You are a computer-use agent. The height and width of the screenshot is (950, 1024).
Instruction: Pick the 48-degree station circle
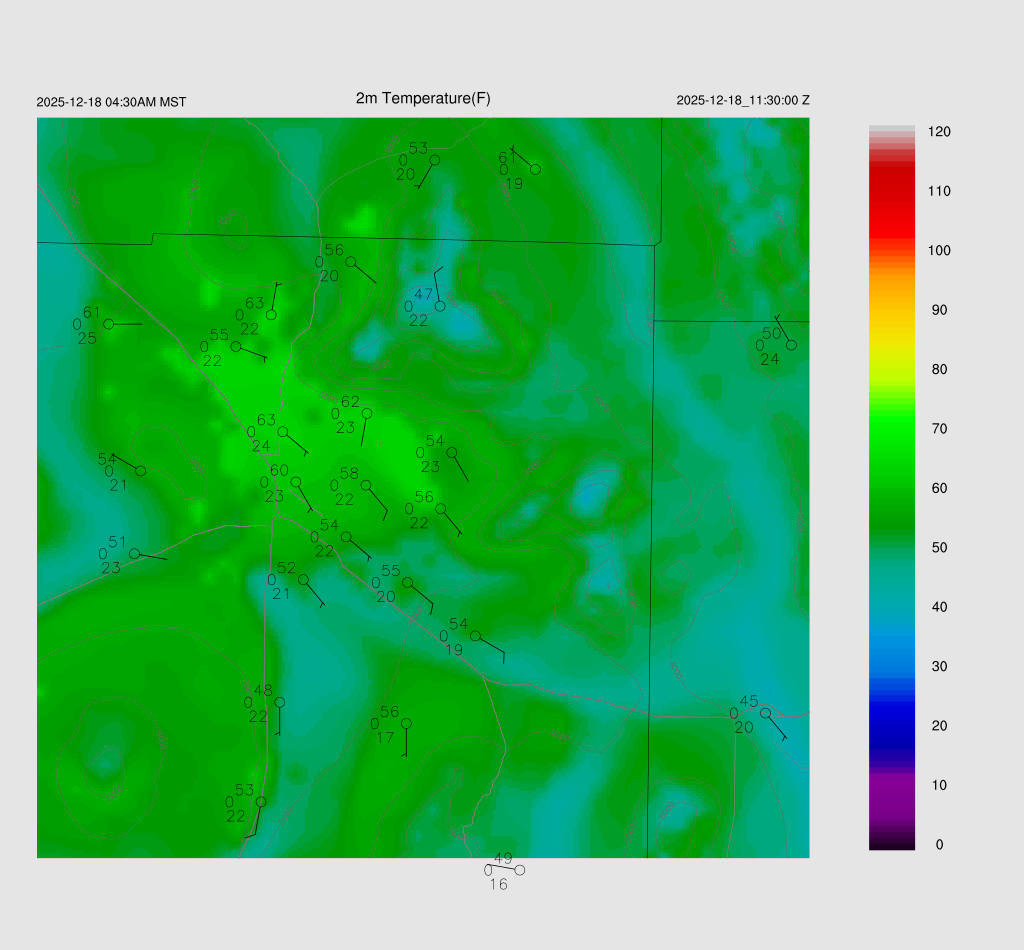point(280,702)
